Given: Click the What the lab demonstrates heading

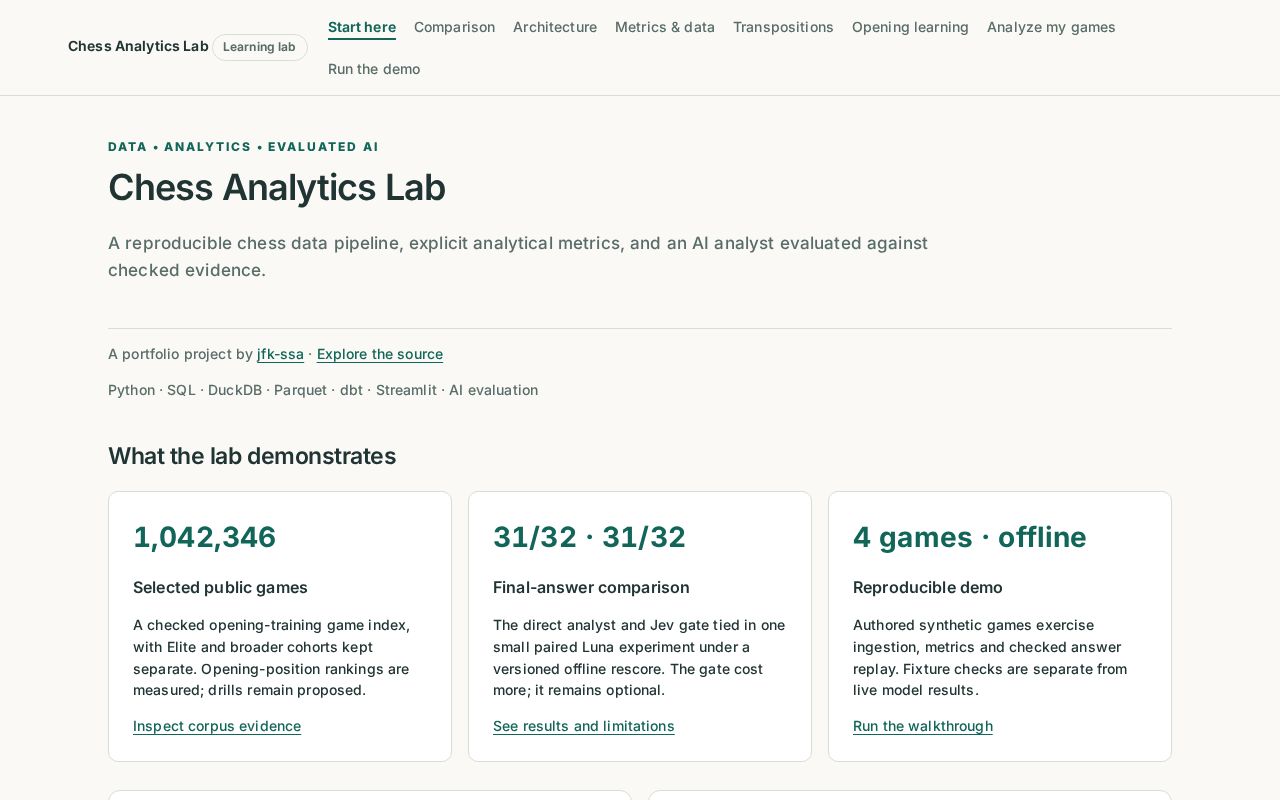Looking at the screenshot, I should (x=252, y=456).
